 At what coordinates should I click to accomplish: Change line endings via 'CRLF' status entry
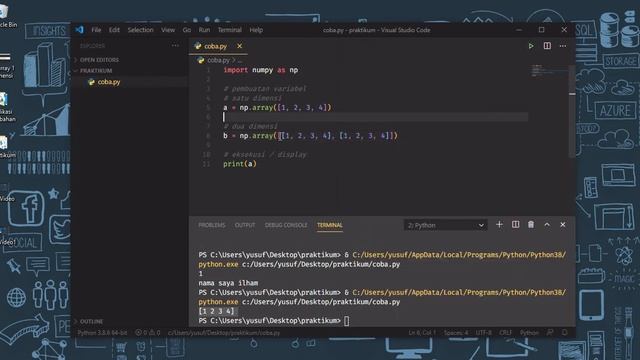(x=505, y=333)
